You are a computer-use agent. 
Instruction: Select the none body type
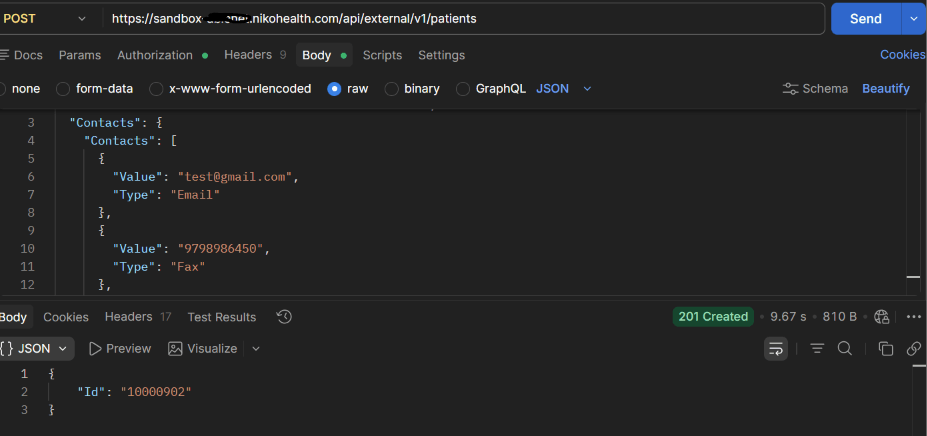point(20,89)
